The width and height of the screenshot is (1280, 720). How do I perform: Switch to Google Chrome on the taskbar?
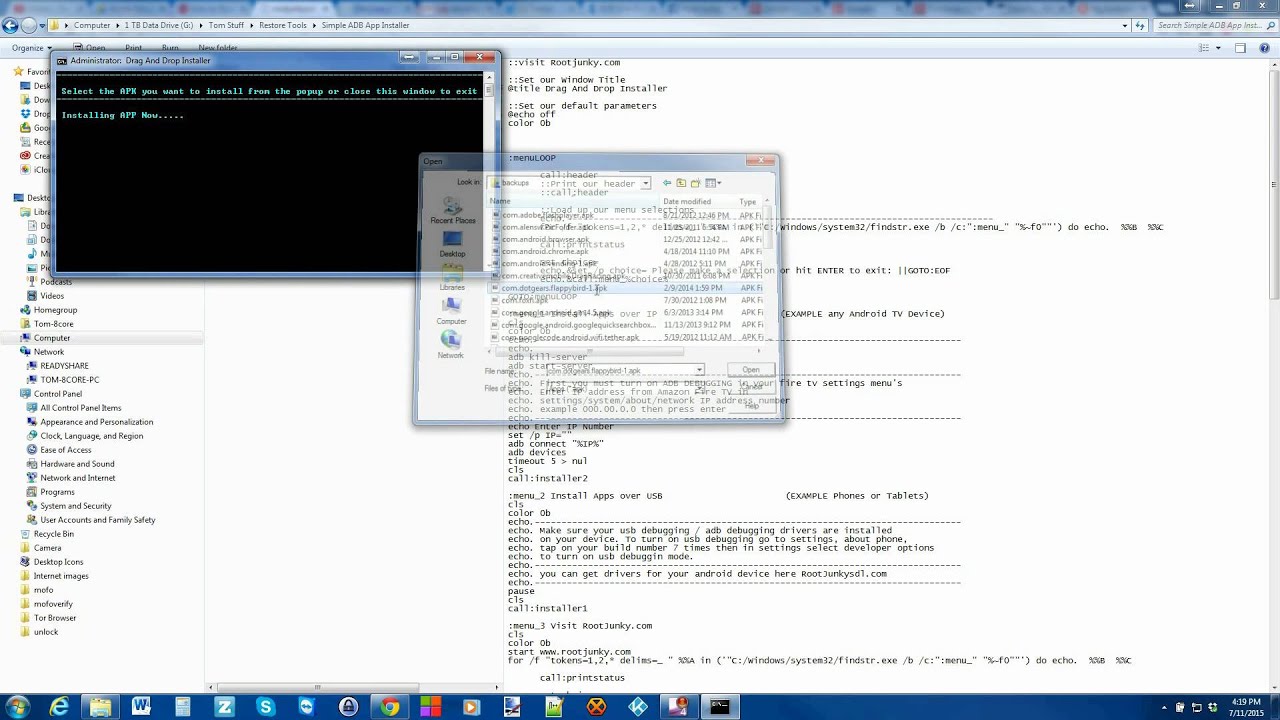389,707
